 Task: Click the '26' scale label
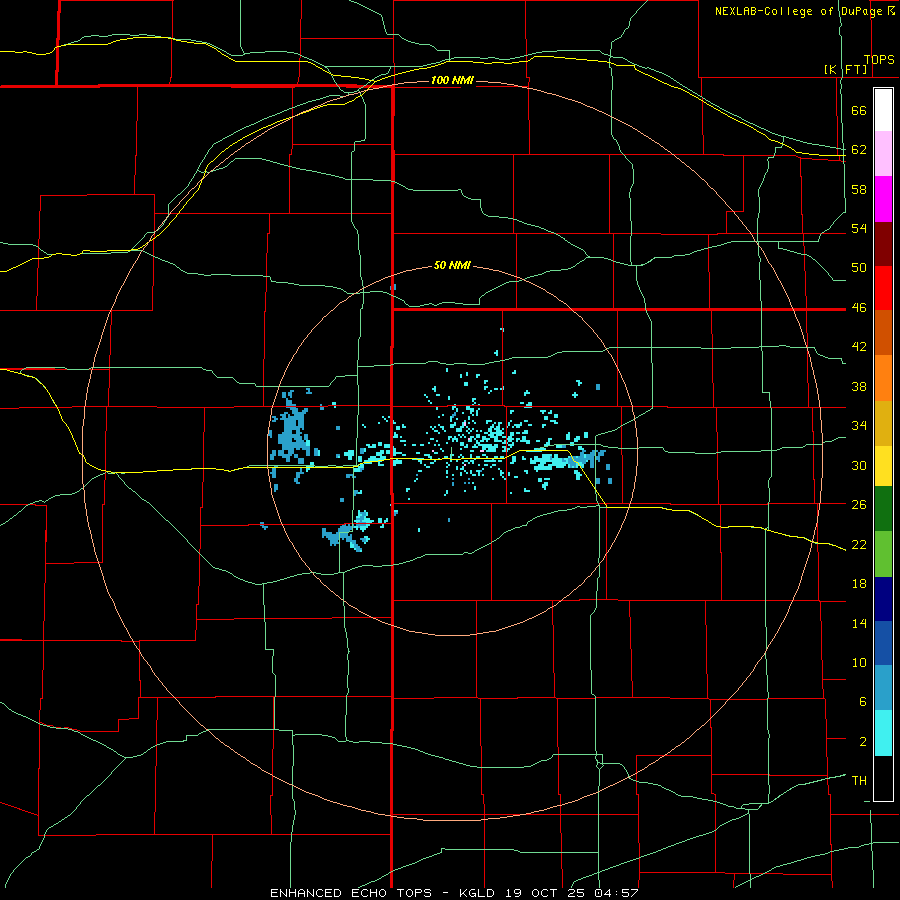click(x=859, y=505)
